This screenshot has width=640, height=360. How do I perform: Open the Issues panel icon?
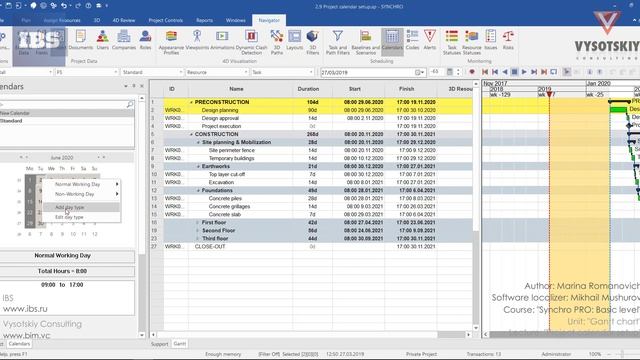[x=491, y=40]
